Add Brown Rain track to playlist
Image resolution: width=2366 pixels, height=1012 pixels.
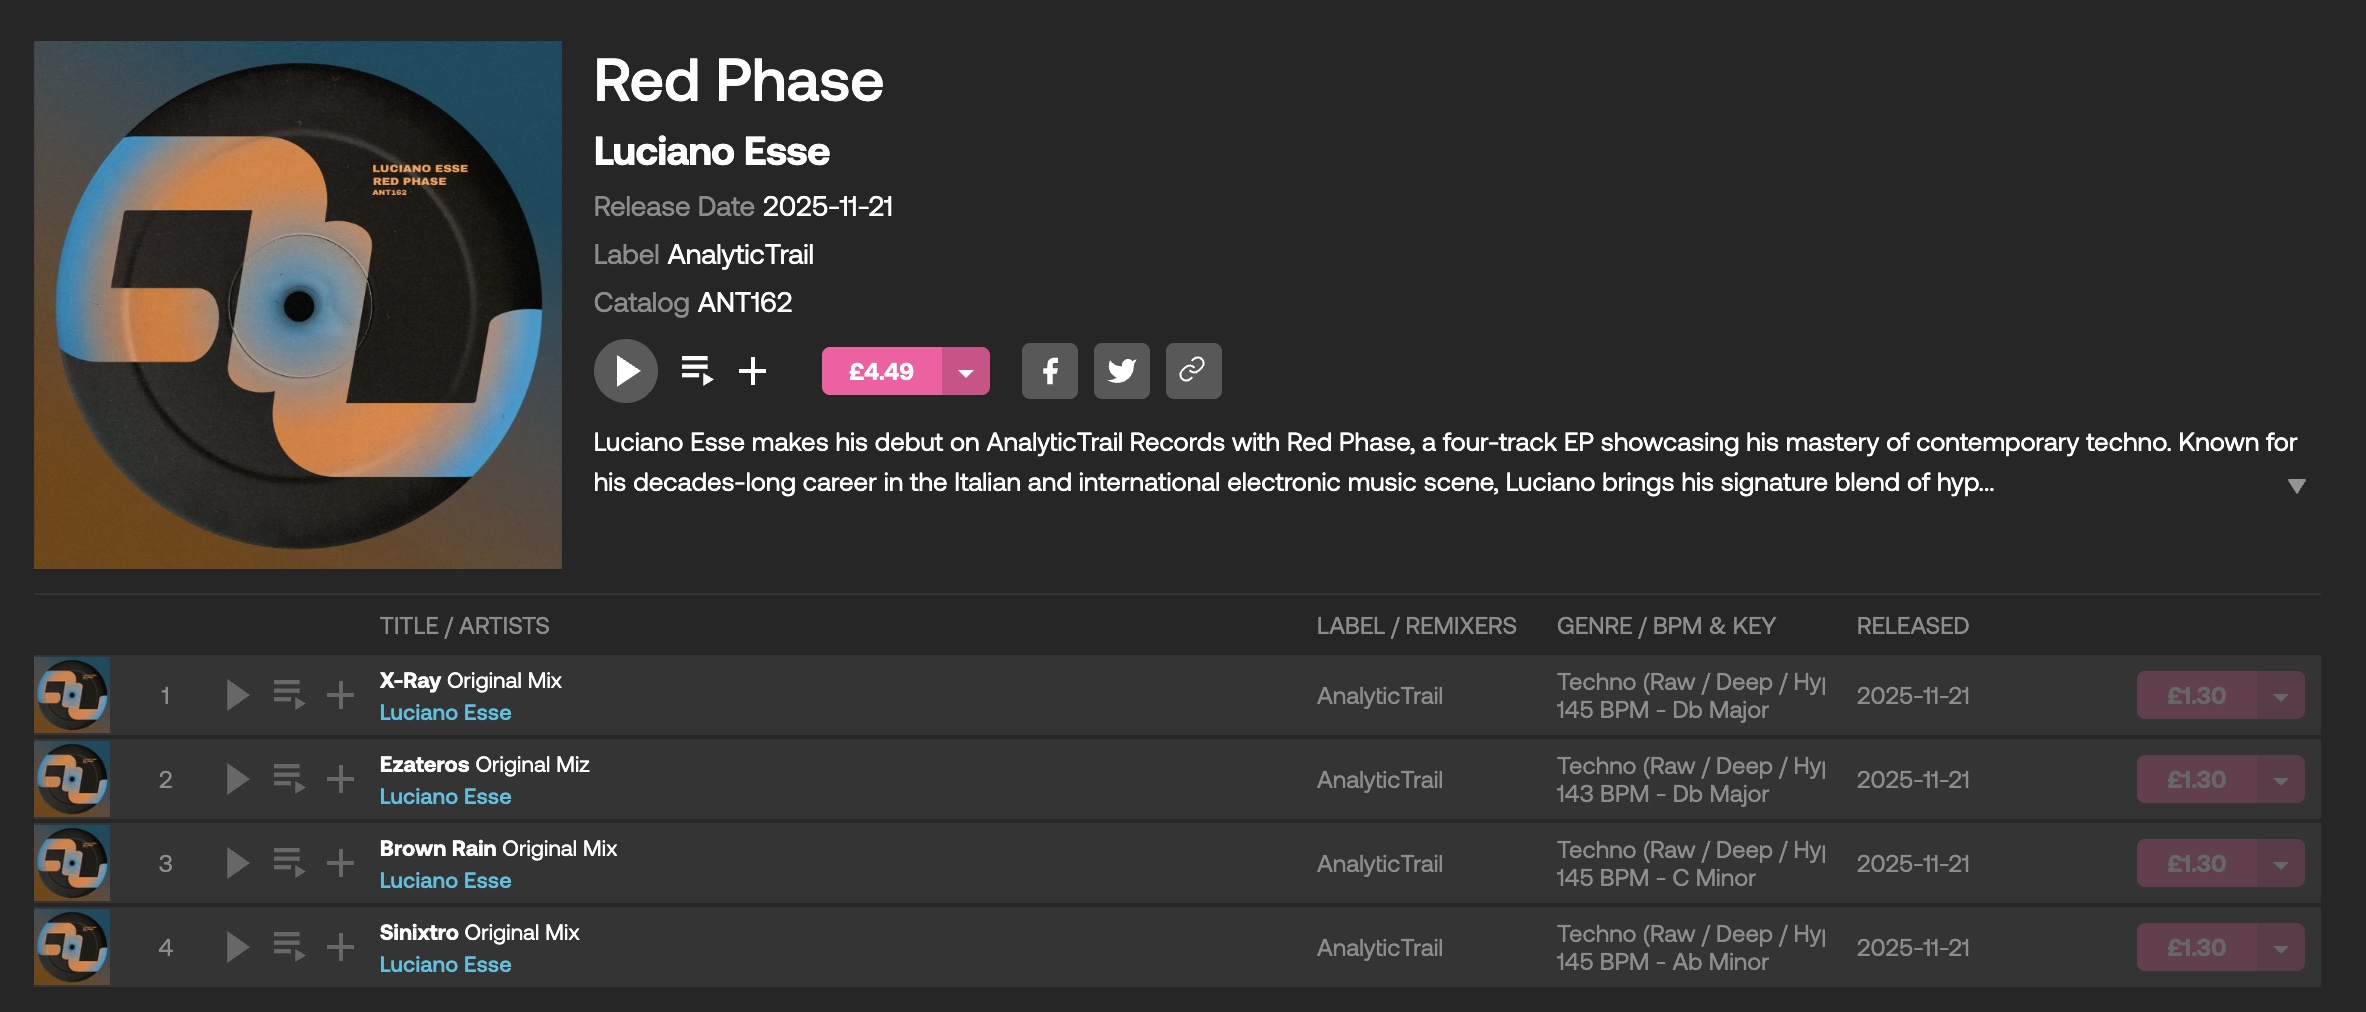click(x=340, y=863)
